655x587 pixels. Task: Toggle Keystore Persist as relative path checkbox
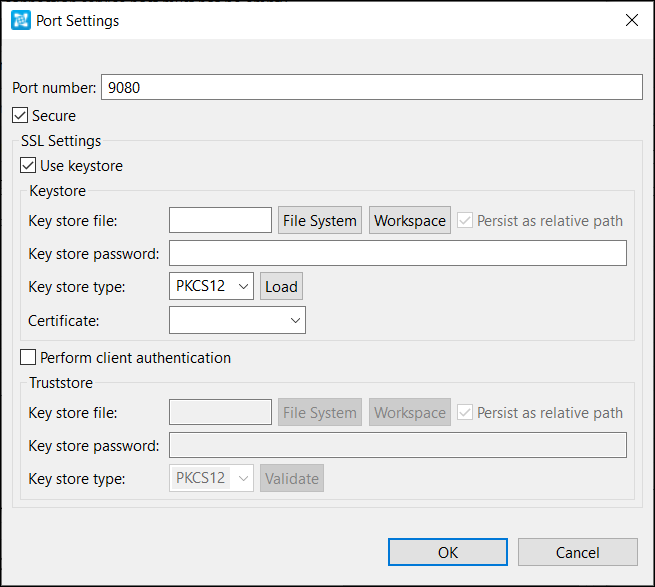pos(465,220)
